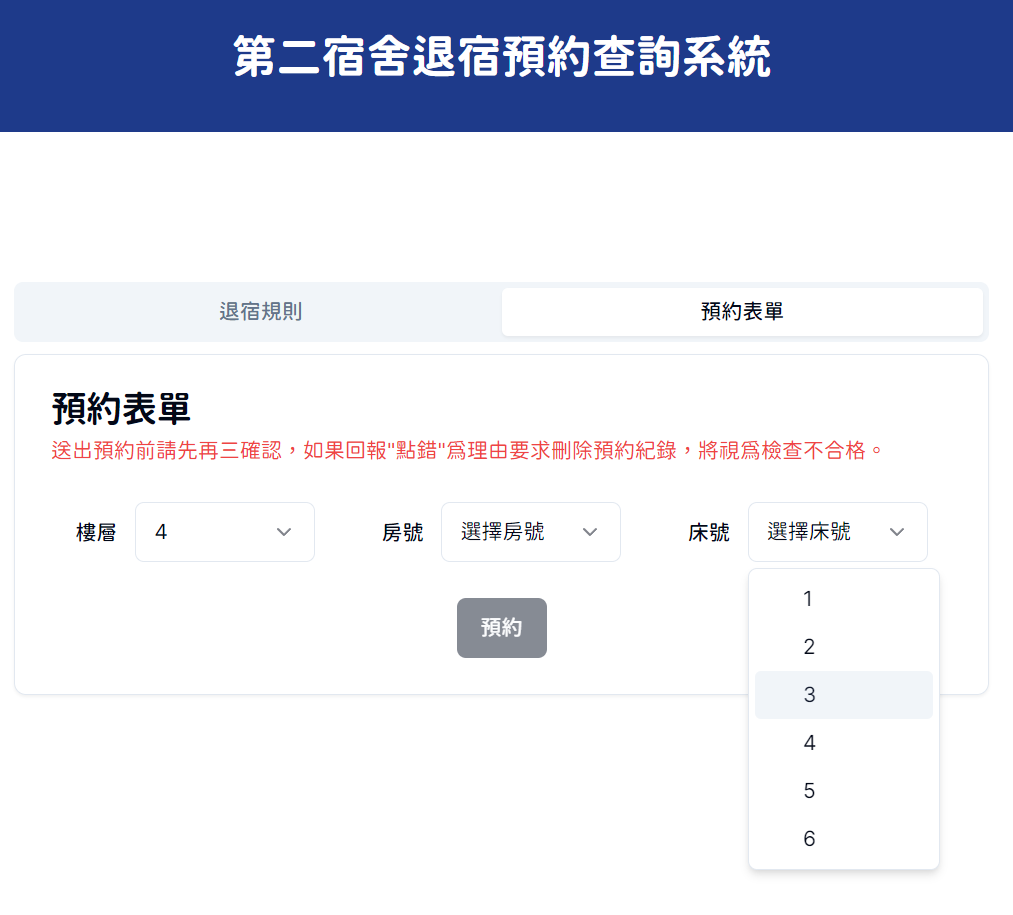Click the 房號 field label
Viewport: 1013px width, 915px height.
[403, 532]
